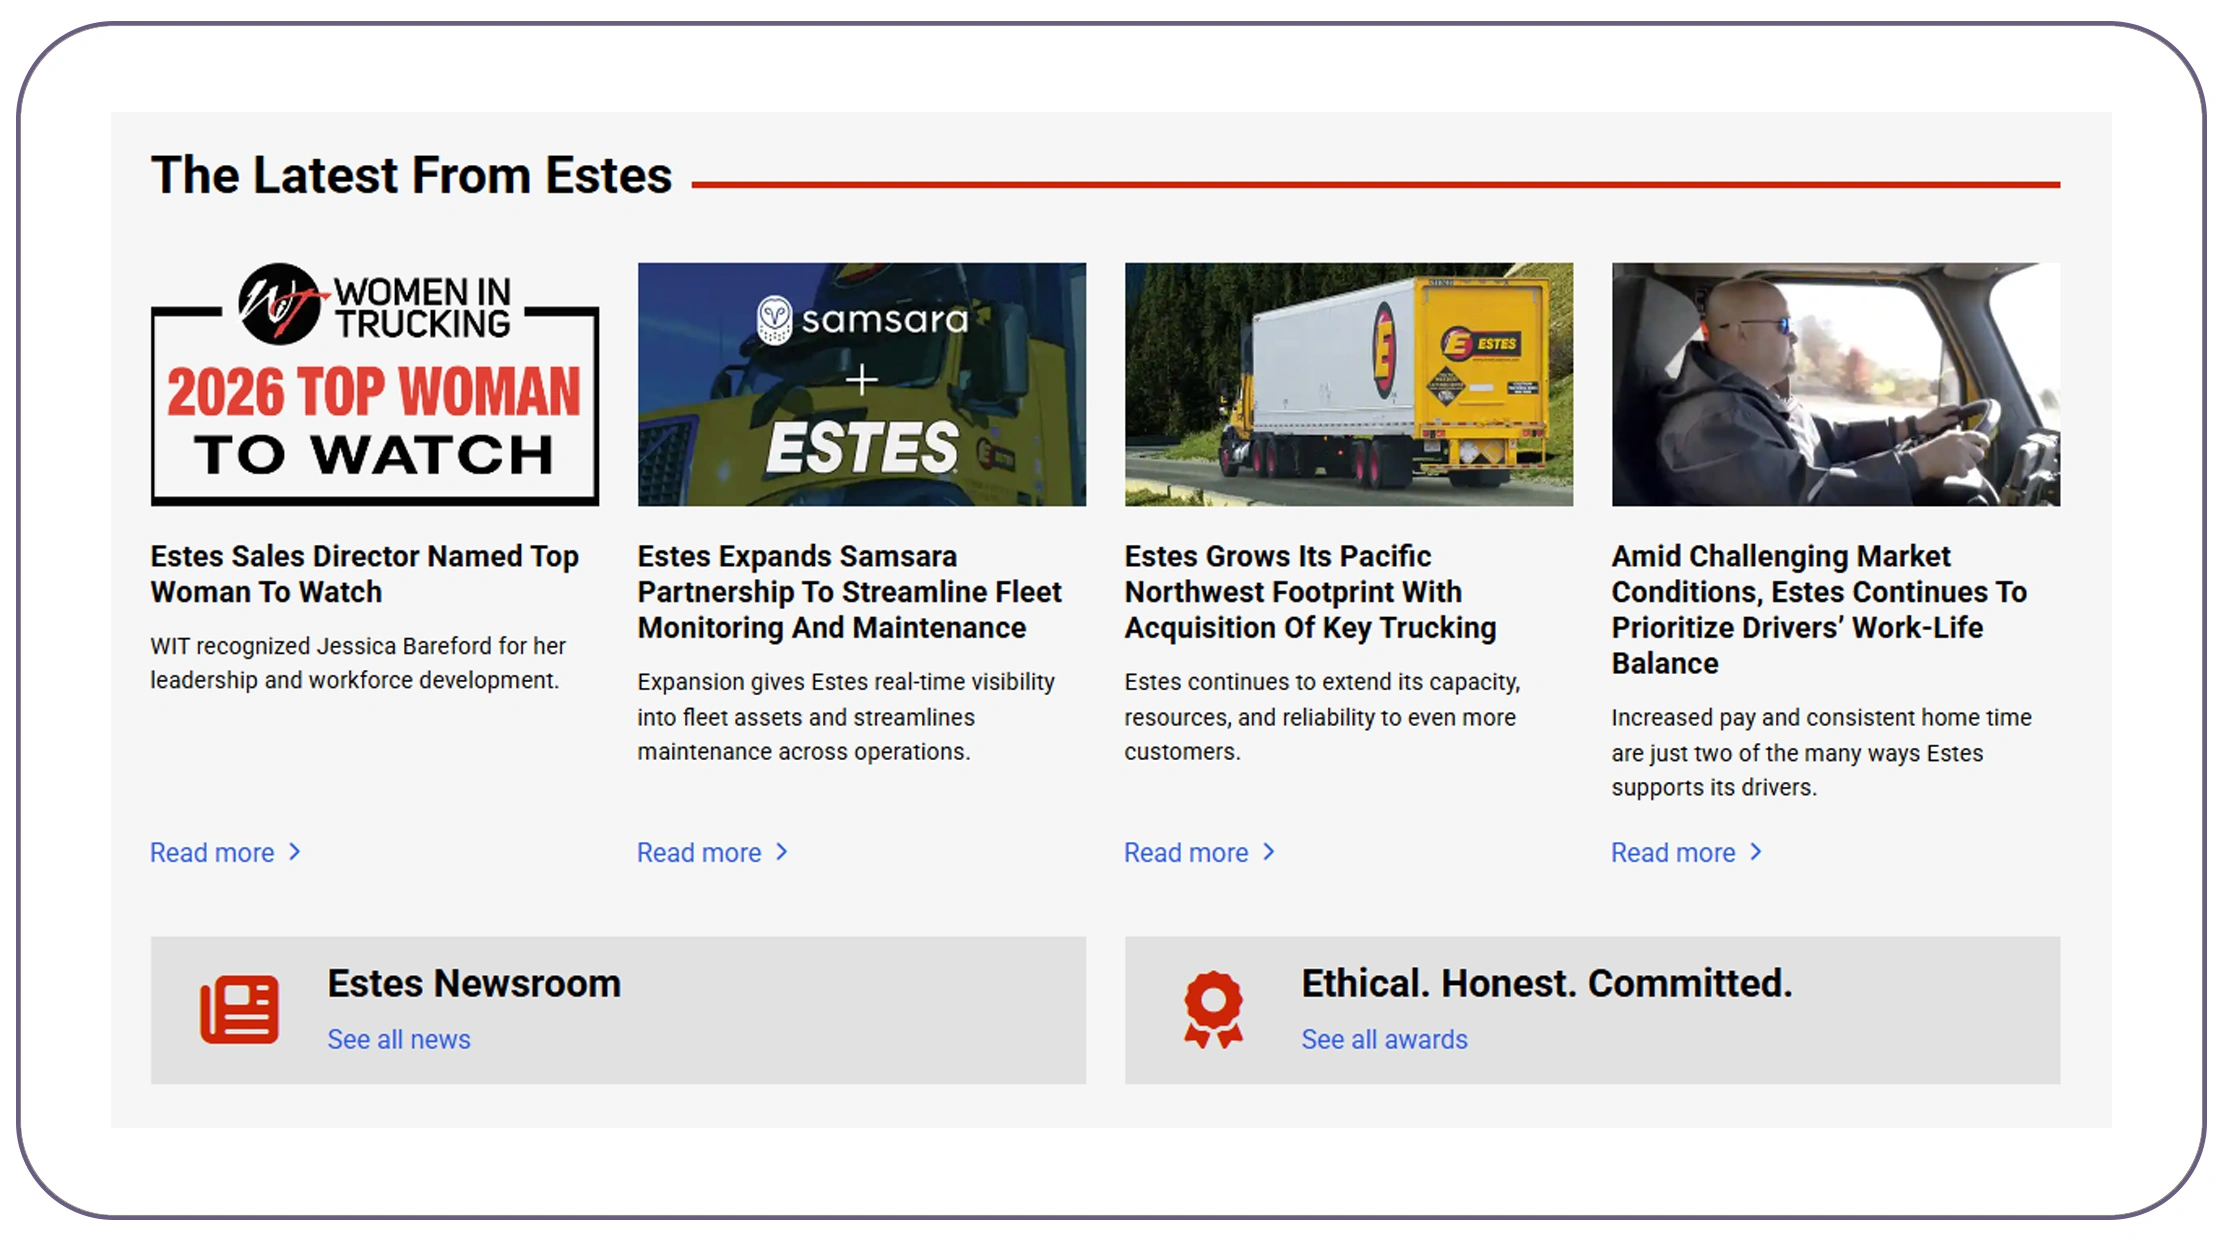Open Amid Challenging Market Conditions headline
This screenshot has width=2223, height=1240.
point(1818,609)
